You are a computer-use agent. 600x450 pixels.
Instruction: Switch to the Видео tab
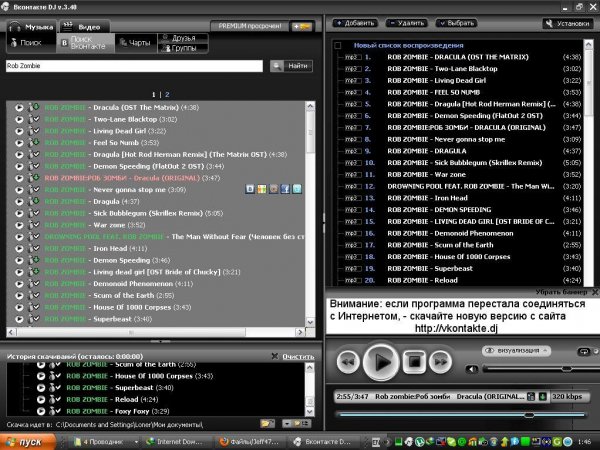pyautogui.click(x=84, y=27)
